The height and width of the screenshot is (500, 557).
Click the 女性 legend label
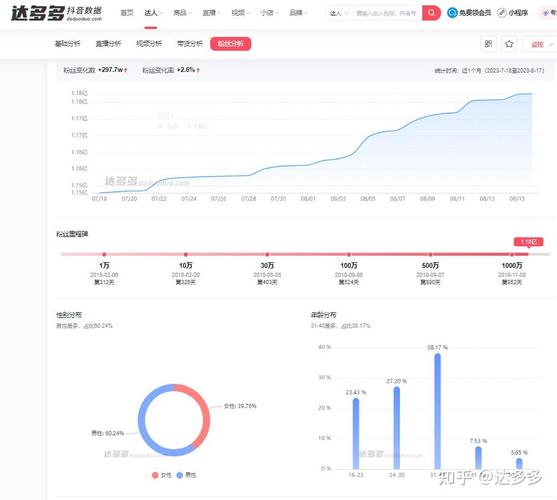pyautogui.click(x=166, y=475)
